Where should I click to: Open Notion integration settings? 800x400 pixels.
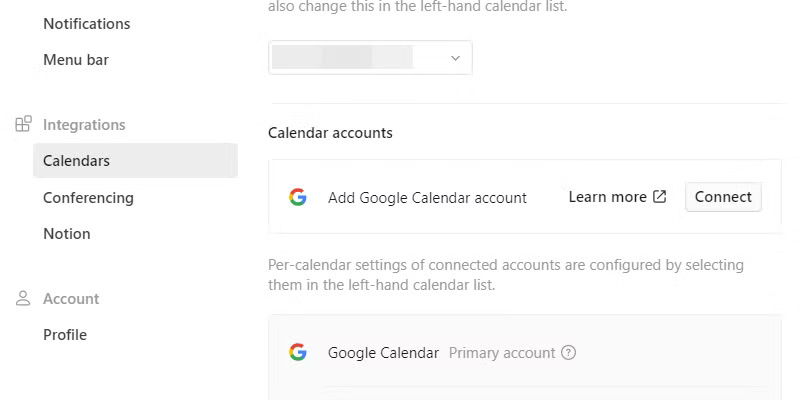tap(67, 234)
